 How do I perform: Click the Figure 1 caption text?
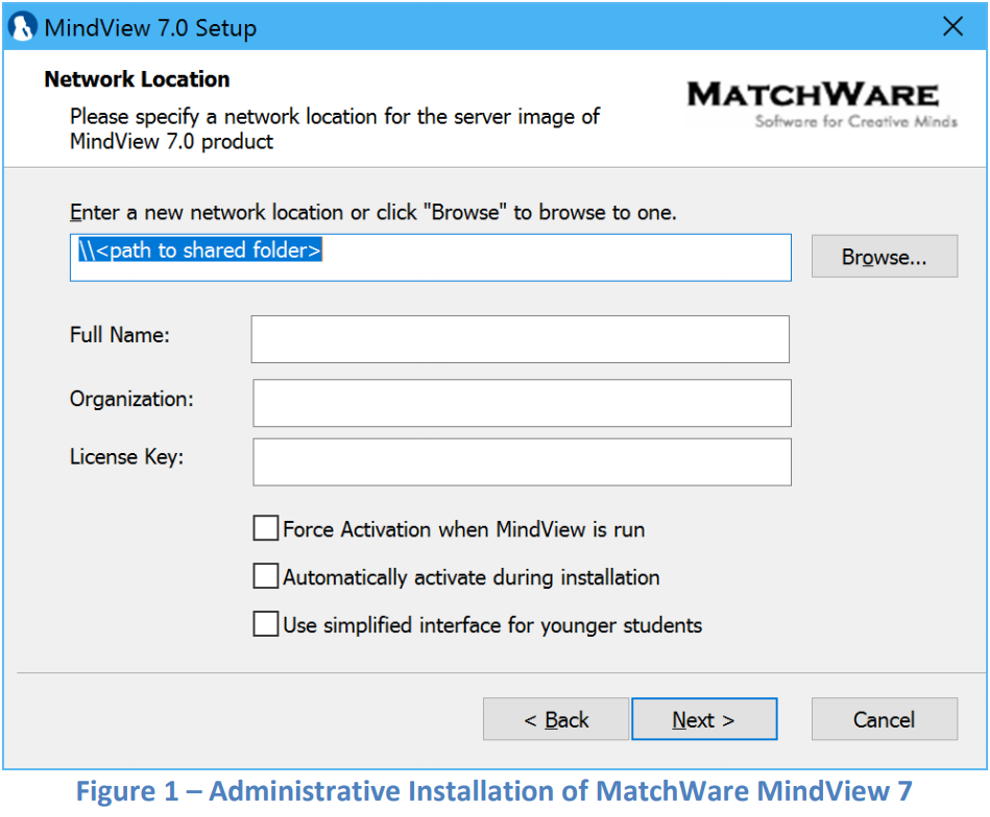coord(494,791)
